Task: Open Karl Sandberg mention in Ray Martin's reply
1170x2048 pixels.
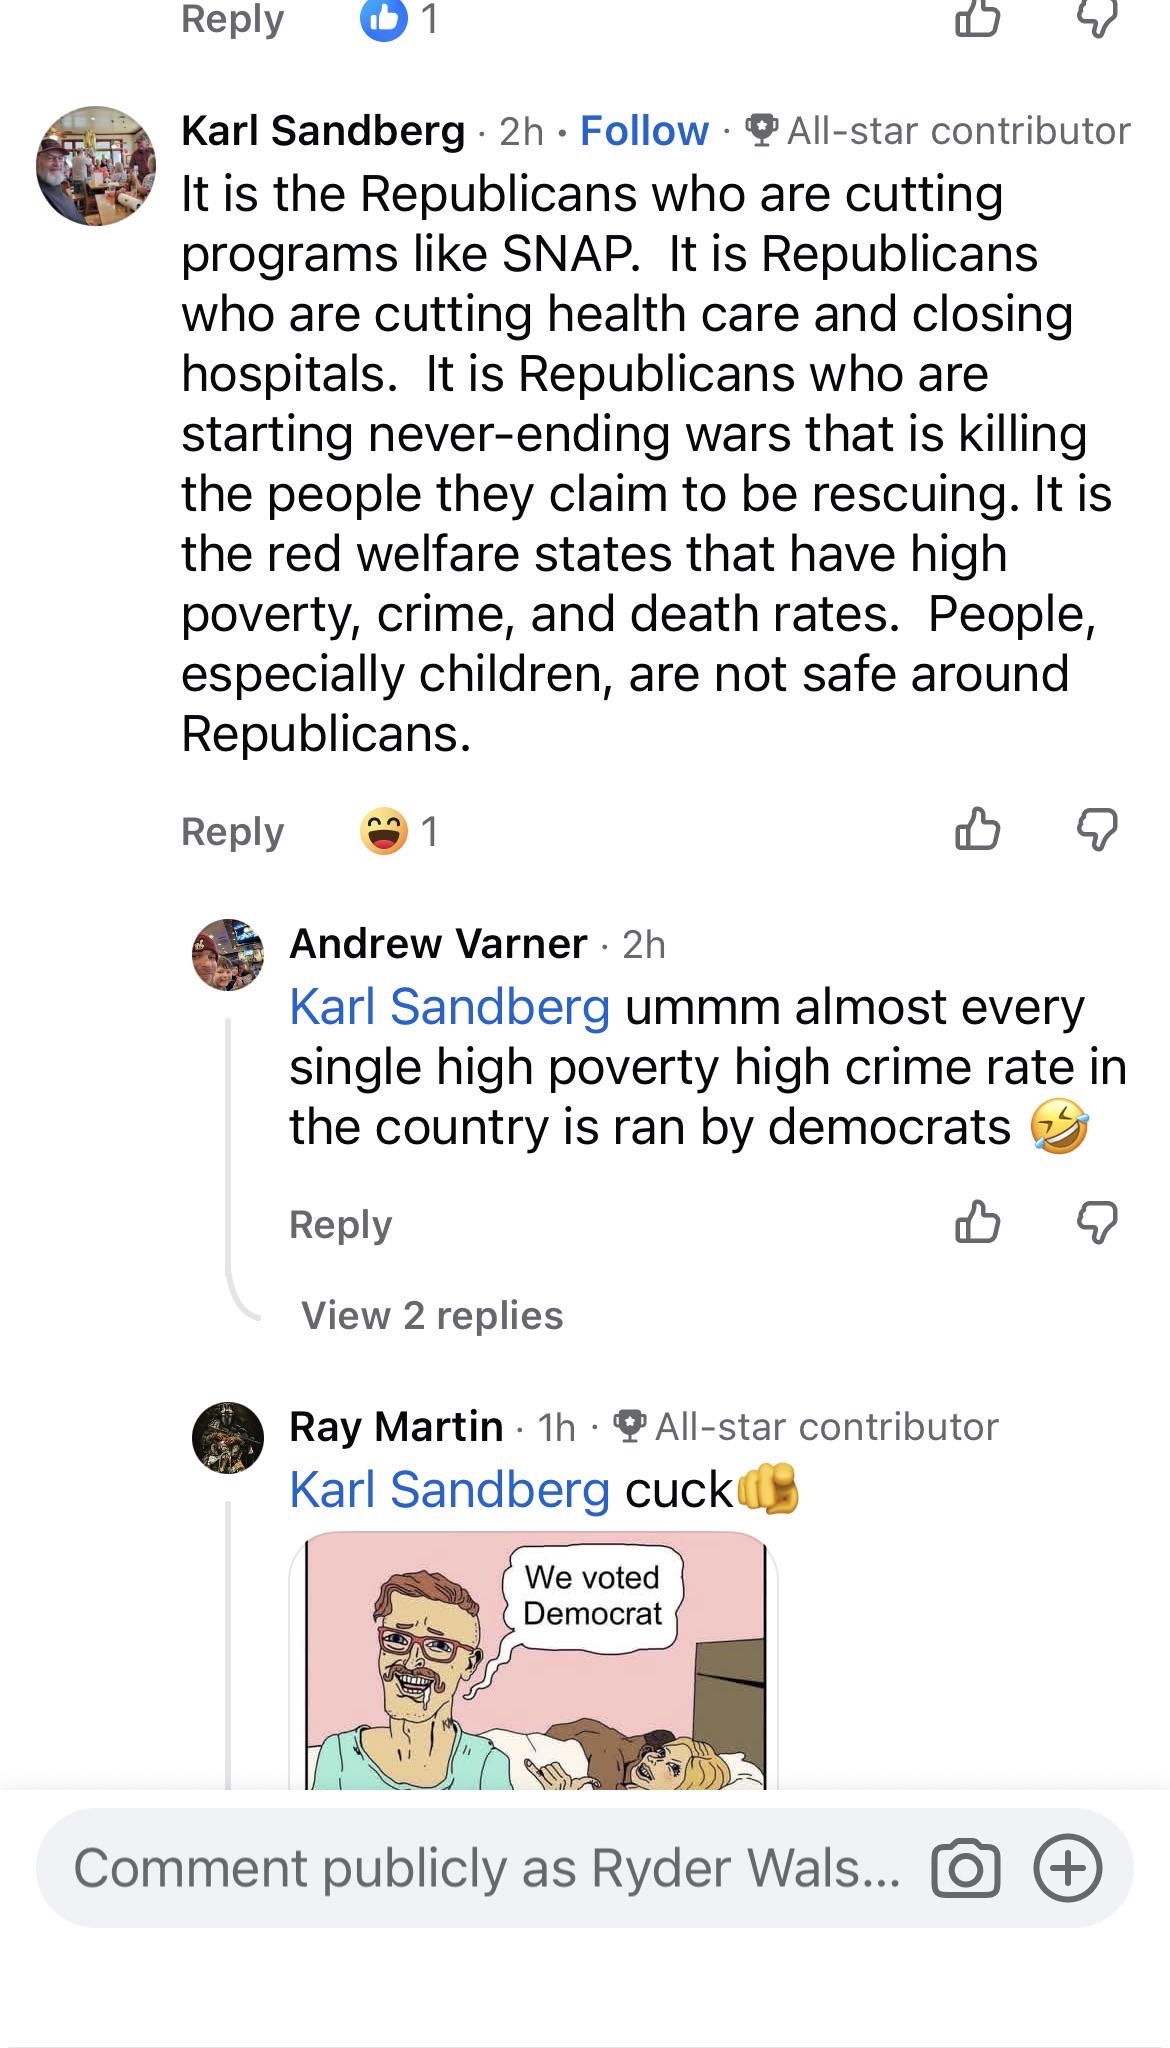Action: (450, 1489)
